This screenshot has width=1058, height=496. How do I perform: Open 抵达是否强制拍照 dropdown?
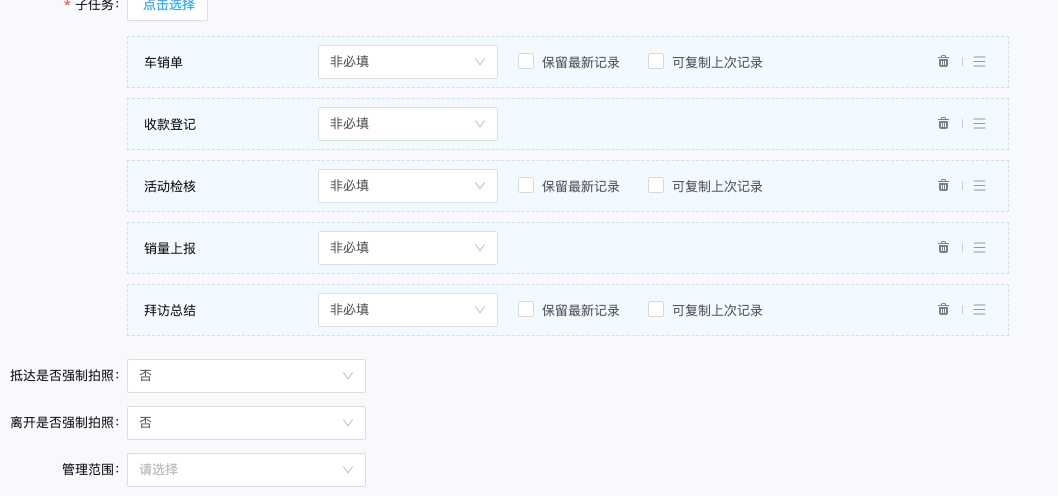(x=246, y=376)
